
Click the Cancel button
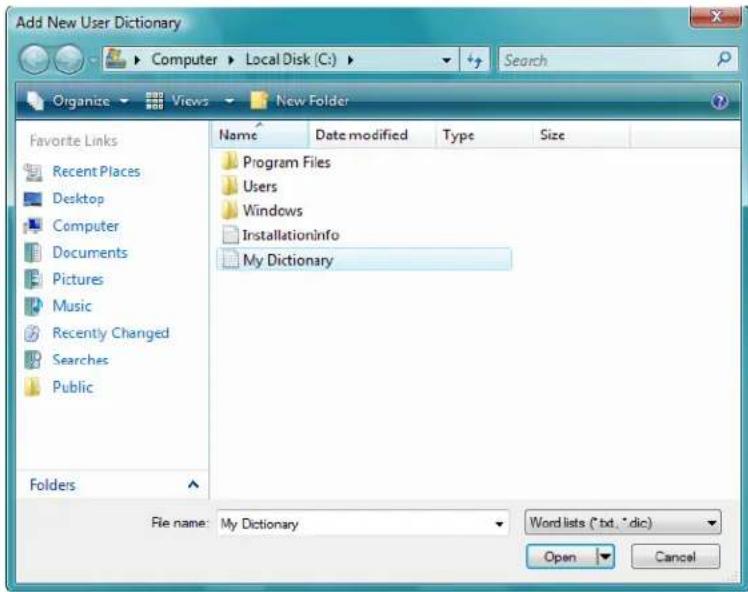point(675,557)
